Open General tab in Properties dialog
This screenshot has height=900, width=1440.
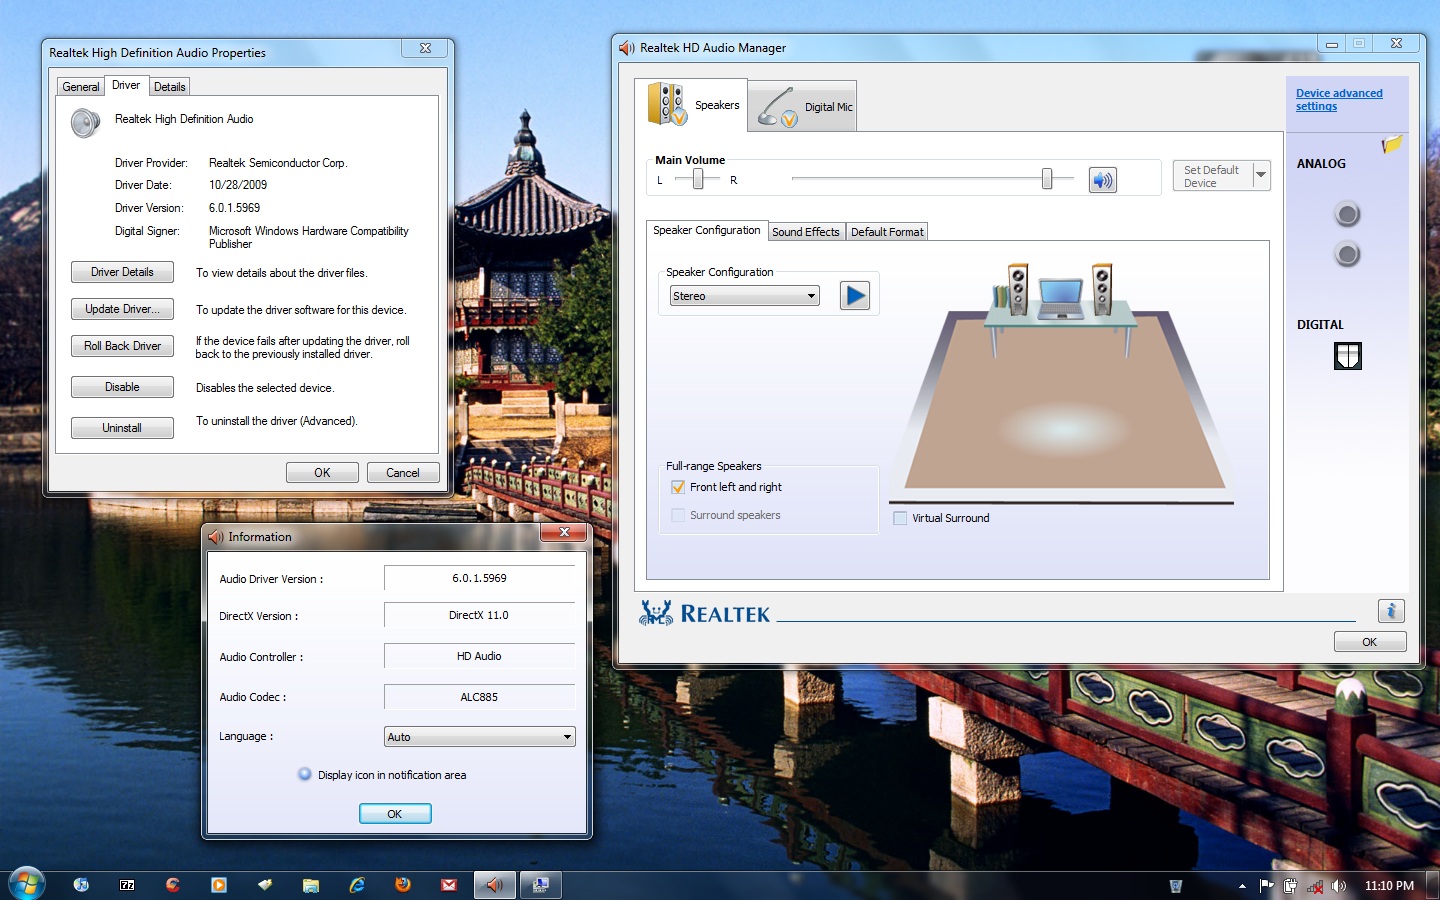tap(81, 87)
